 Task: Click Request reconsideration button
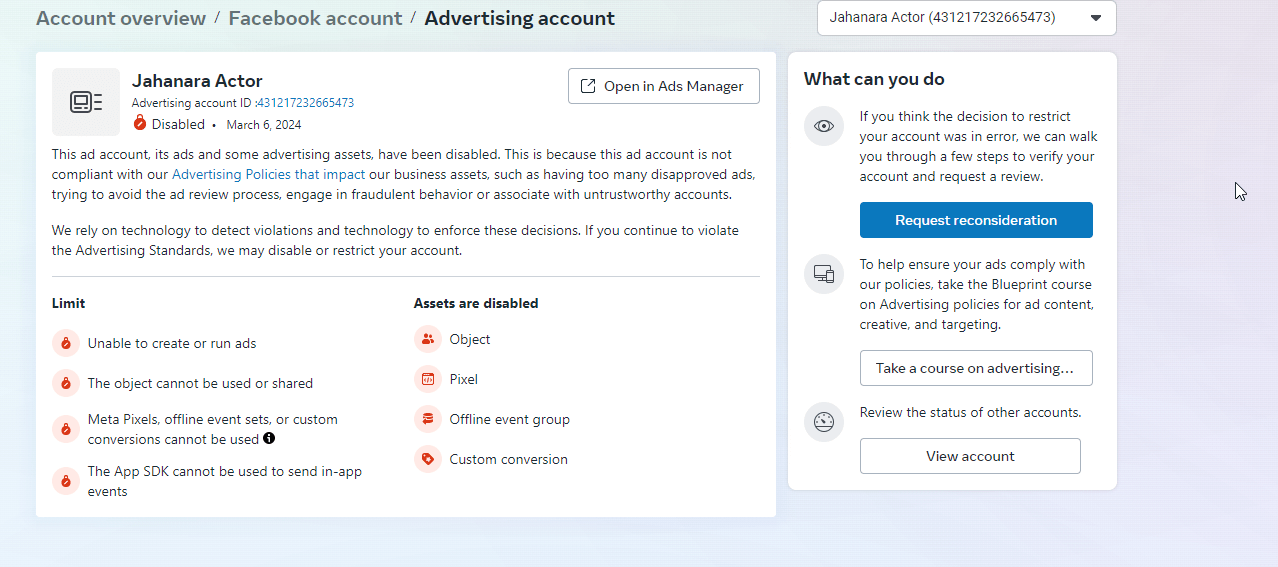click(x=976, y=220)
